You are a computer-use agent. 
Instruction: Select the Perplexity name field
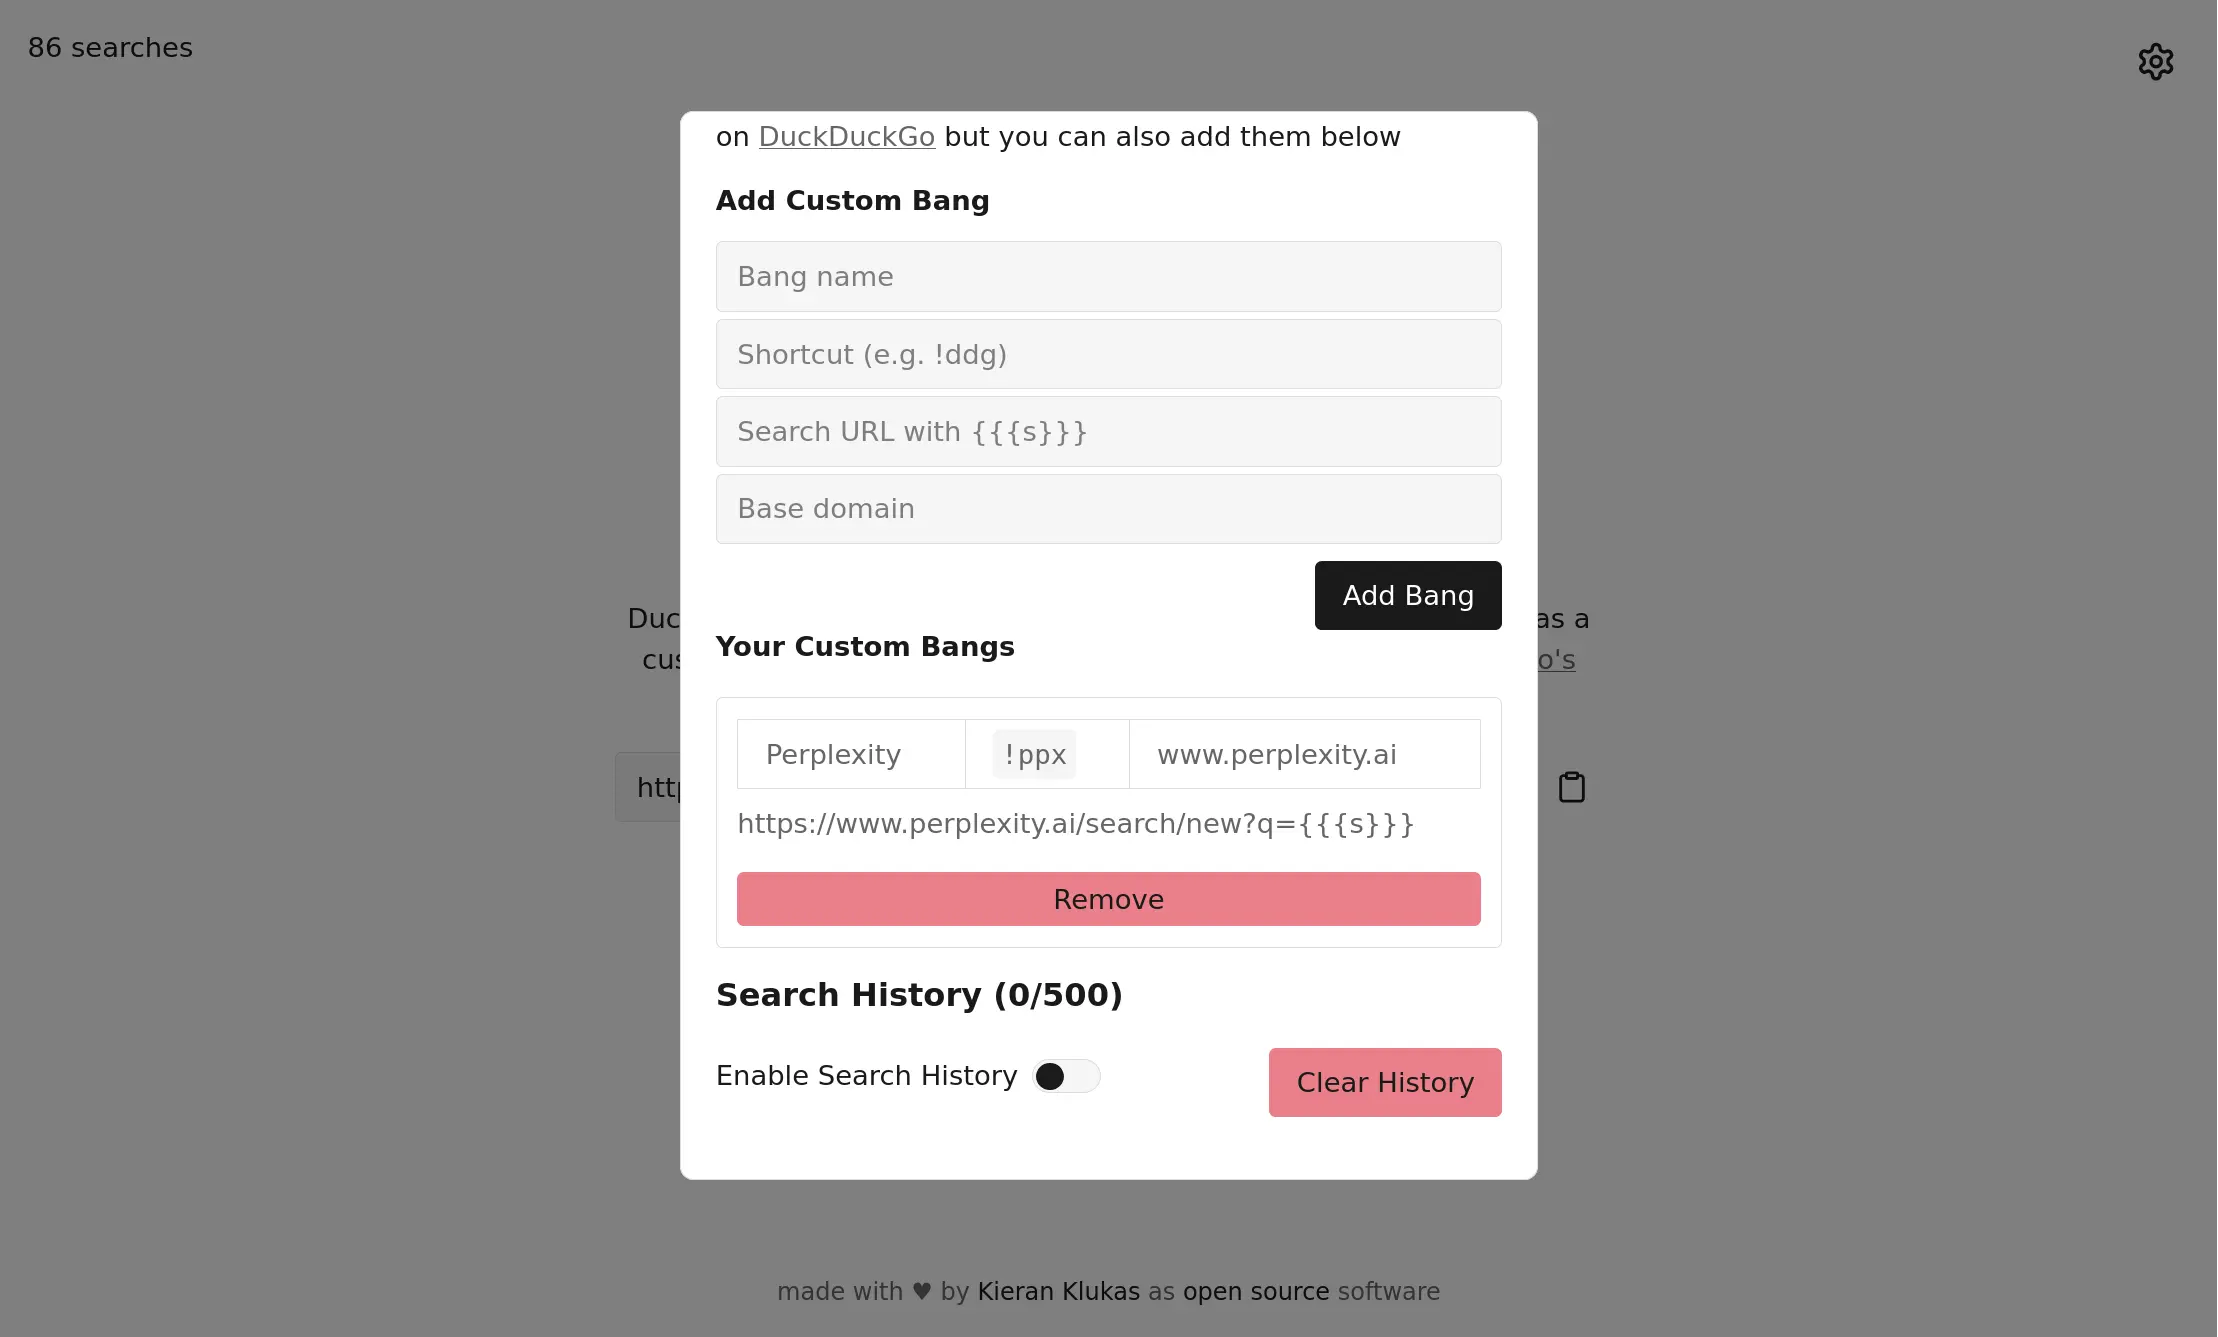(849, 754)
